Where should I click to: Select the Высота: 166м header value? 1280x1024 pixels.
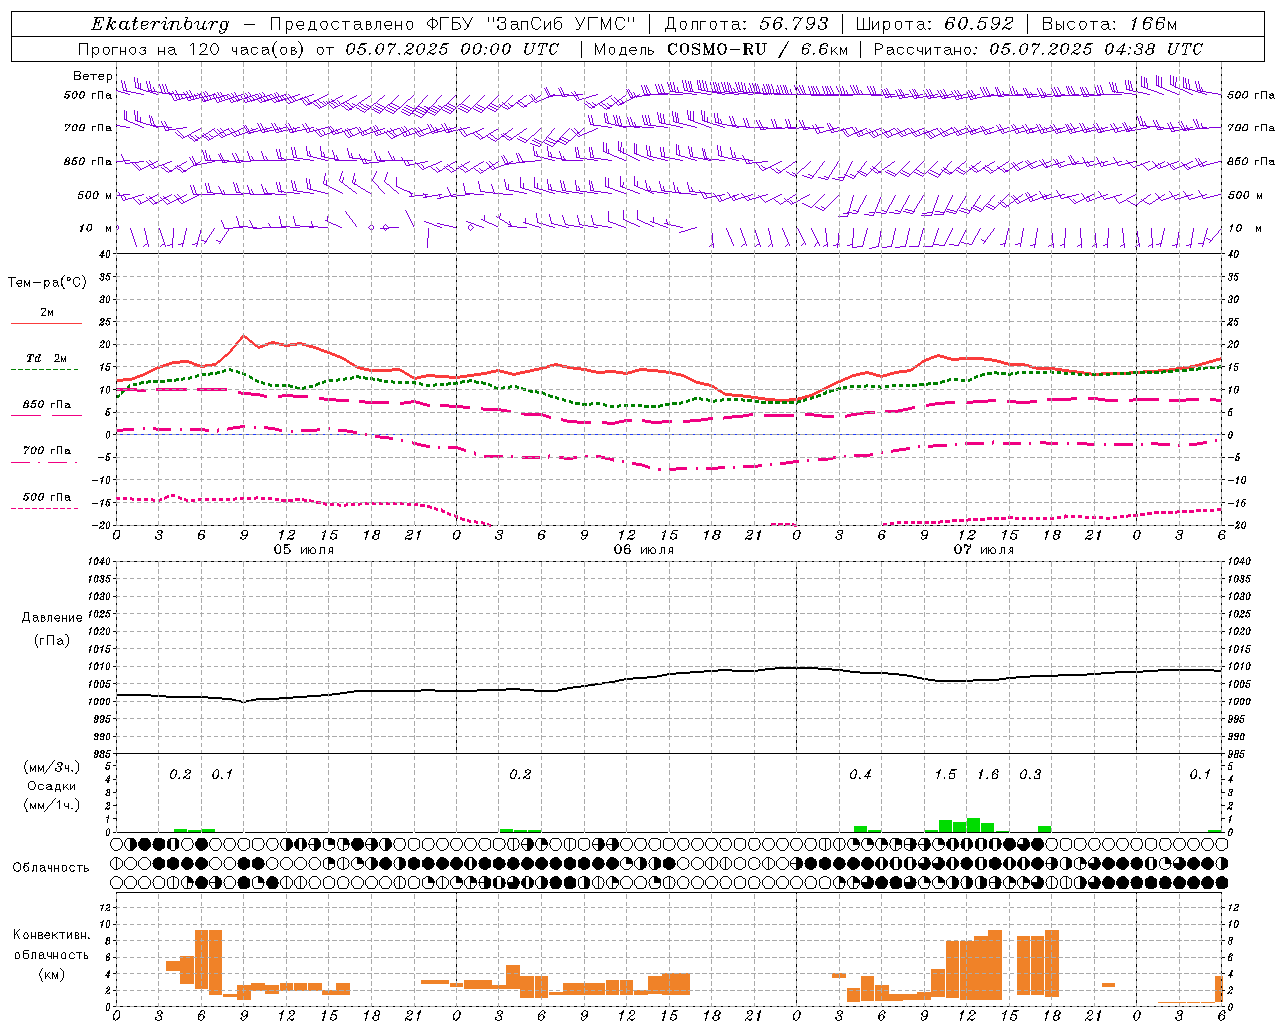[1109, 24]
